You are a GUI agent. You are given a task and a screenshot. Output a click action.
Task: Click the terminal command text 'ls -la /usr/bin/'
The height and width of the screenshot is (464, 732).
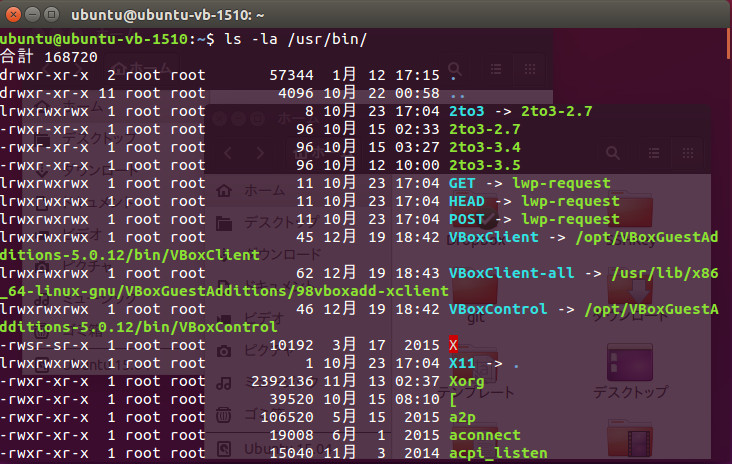295,39
